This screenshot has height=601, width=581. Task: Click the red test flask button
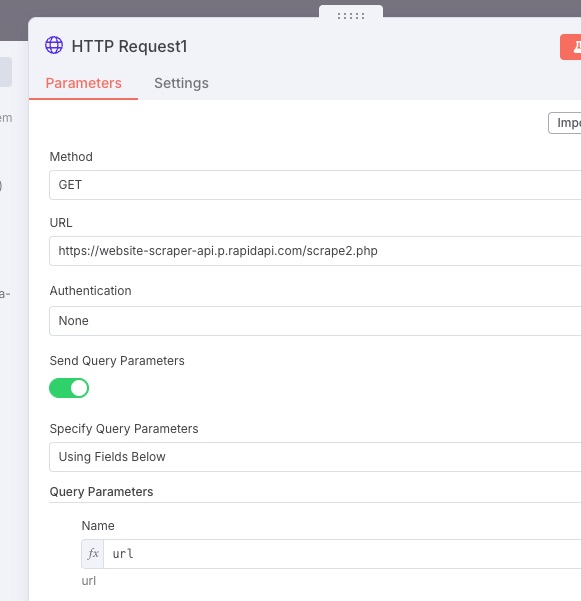[x=571, y=47]
